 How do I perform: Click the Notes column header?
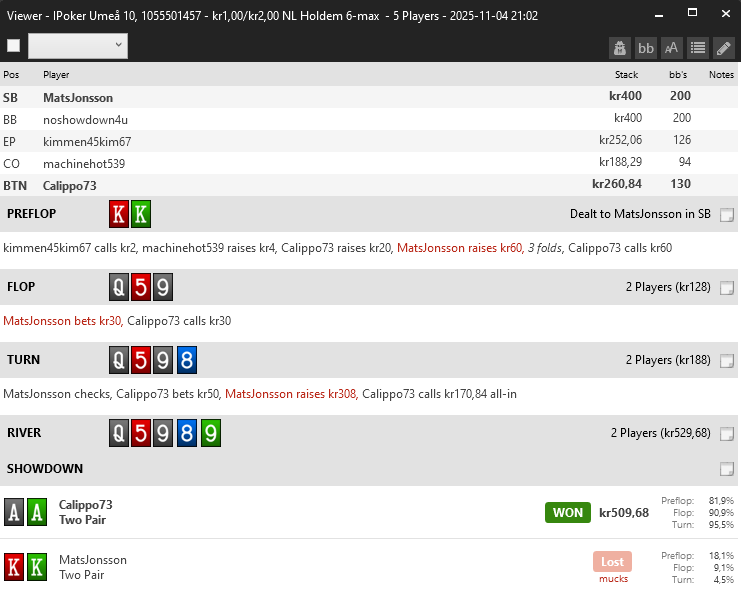(721, 75)
